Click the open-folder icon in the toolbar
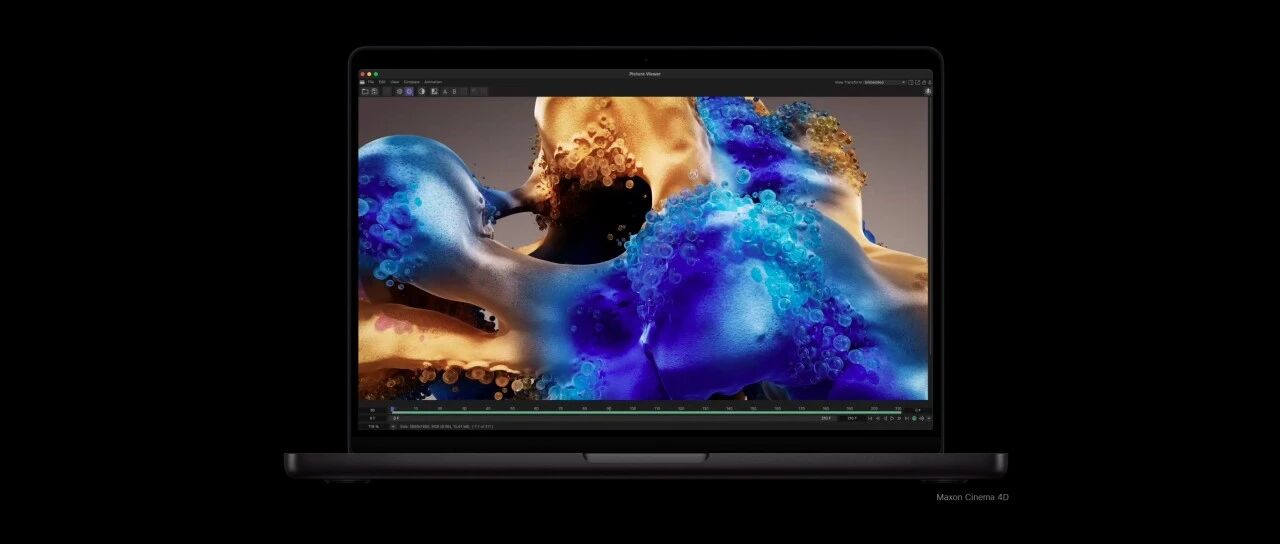The image size is (1280, 544). [365, 91]
